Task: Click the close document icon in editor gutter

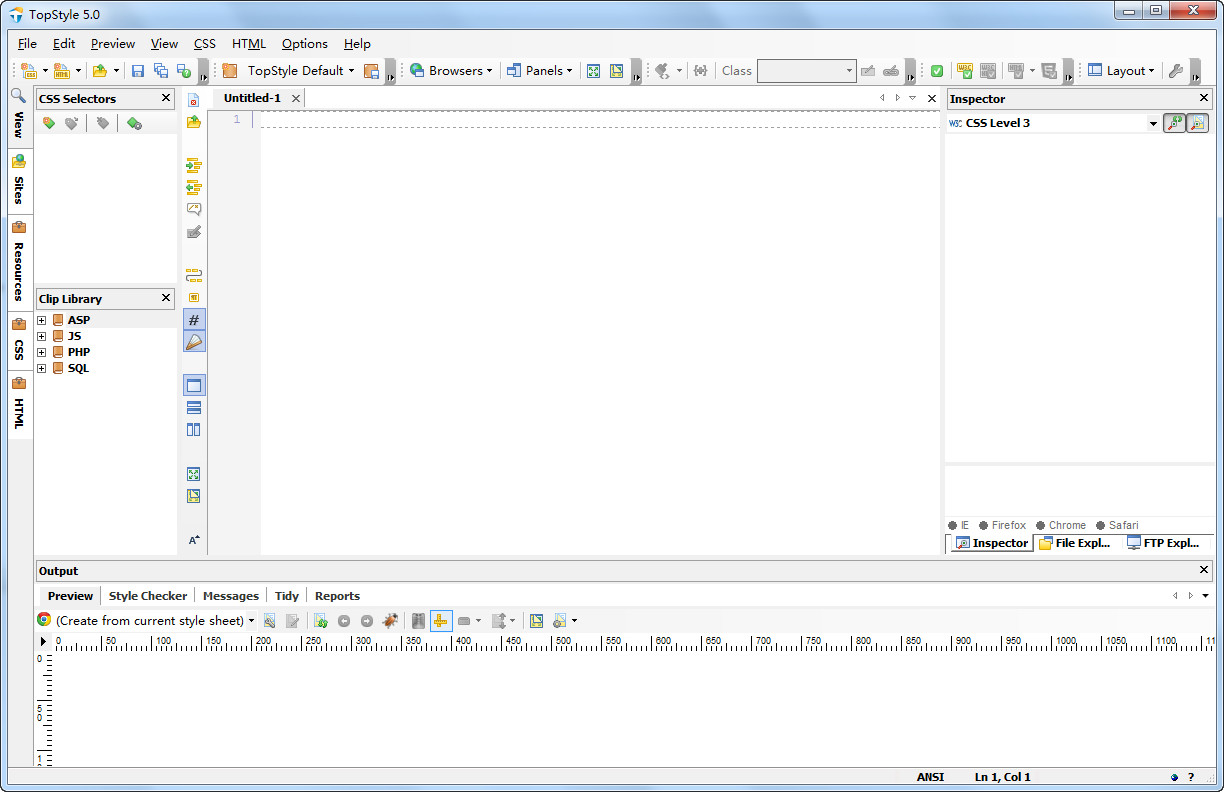Action: tap(194, 100)
